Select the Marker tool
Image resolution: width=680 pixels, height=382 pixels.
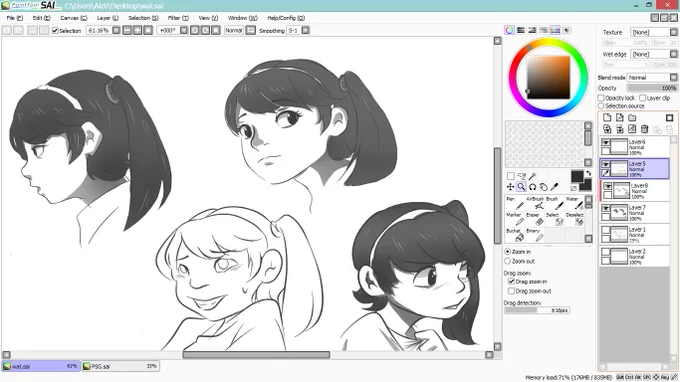(515, 219)
